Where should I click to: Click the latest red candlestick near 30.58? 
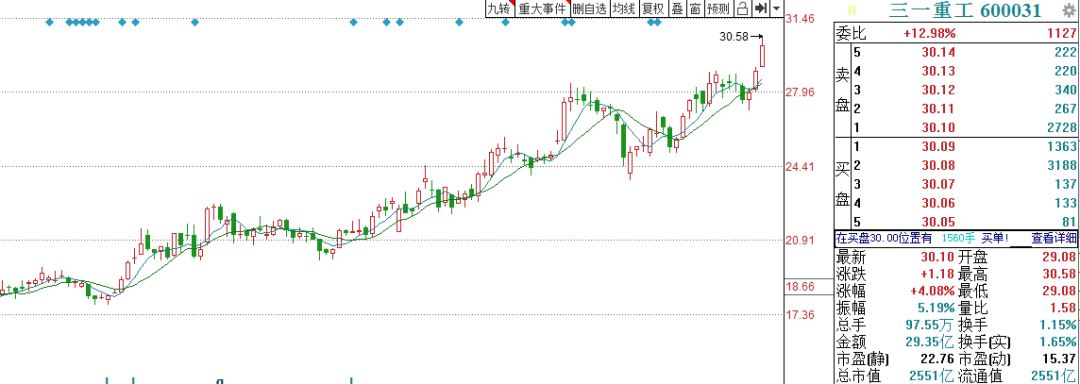pyautogui.click(x=762, y=56)
